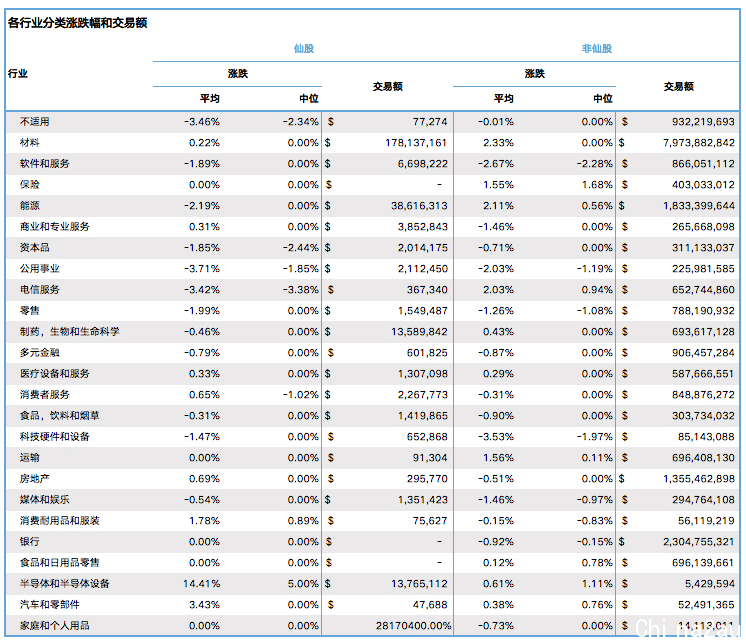Click the cell showing 3.43%

click(x=204, y=604)
